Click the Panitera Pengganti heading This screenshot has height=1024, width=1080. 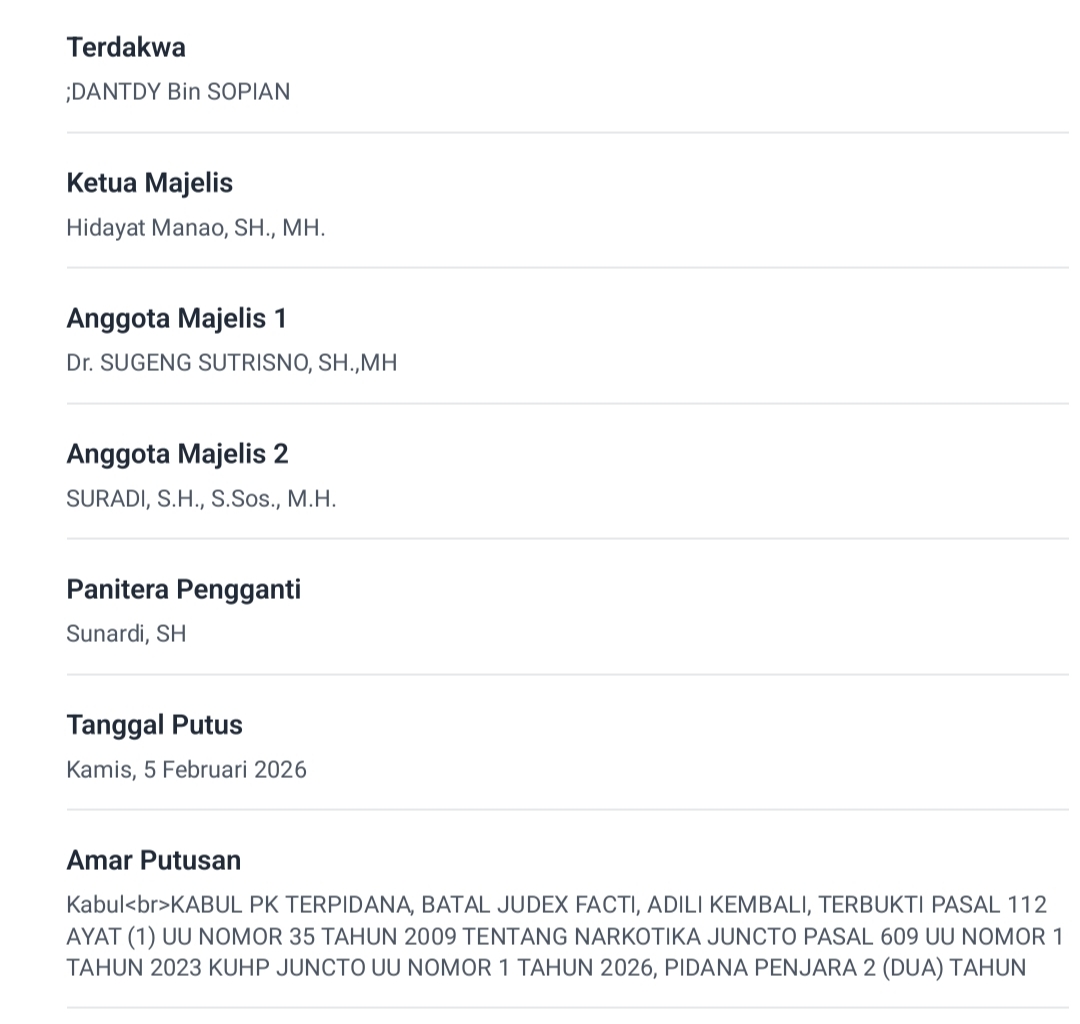(183, 589)
